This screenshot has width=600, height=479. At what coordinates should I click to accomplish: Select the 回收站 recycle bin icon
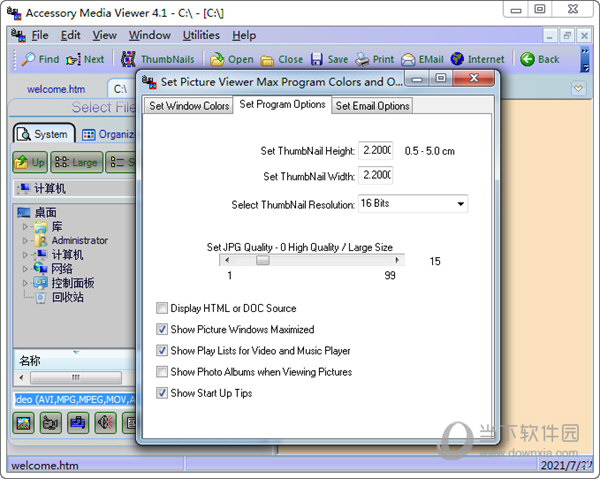[41, 298]
